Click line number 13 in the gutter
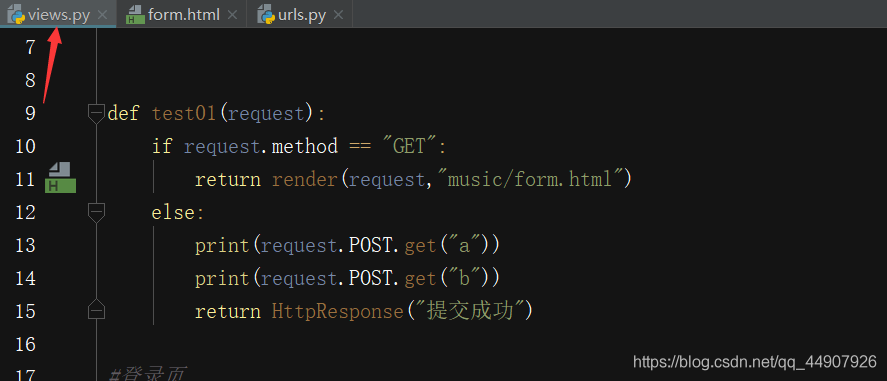 24,245
